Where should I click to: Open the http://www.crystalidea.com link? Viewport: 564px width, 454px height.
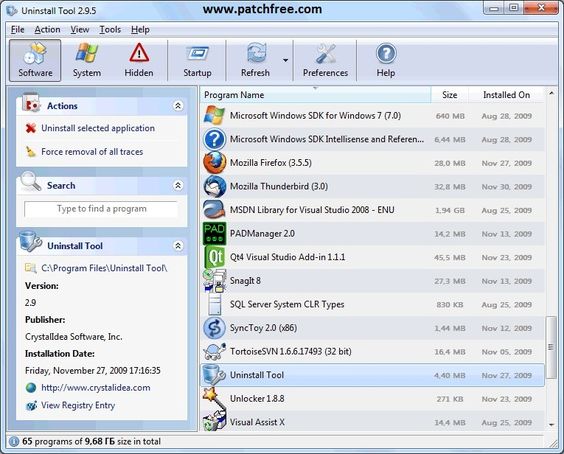click(96, 388)
